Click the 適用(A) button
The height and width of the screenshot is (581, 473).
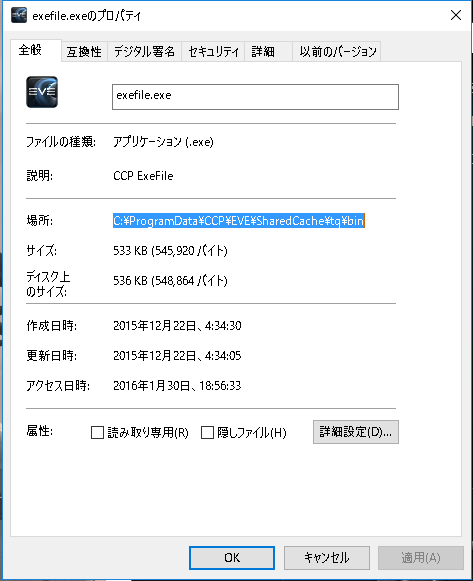[421, 558]
